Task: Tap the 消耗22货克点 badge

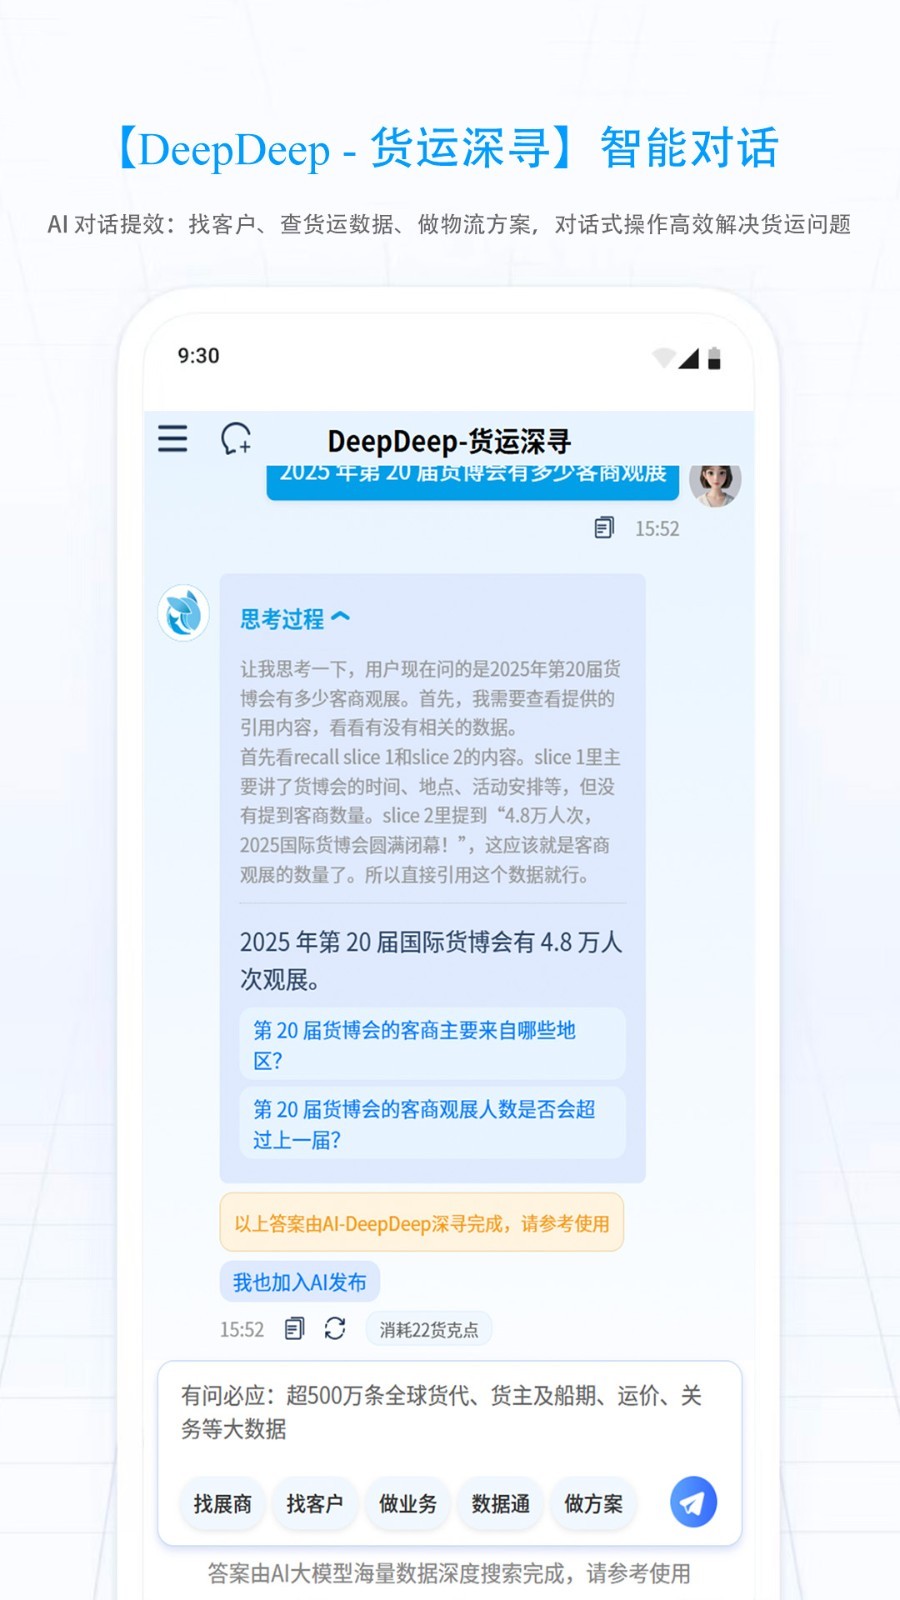Action: [x=428, y=1330]
